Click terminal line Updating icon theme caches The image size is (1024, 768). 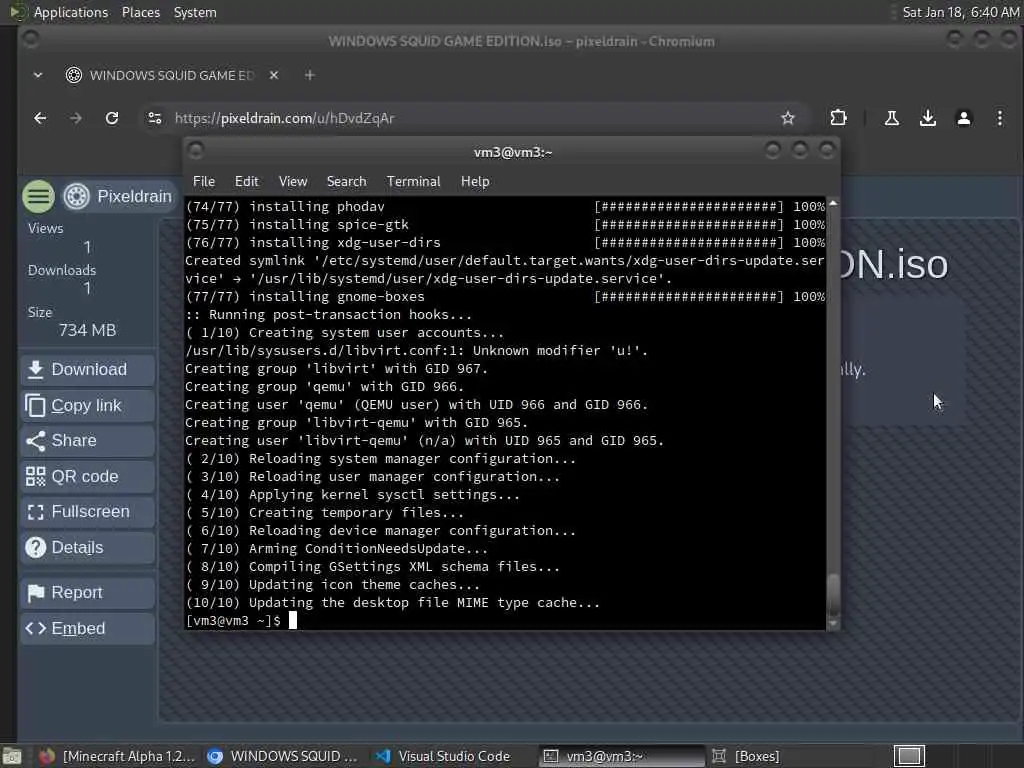[x=332, y=584]
